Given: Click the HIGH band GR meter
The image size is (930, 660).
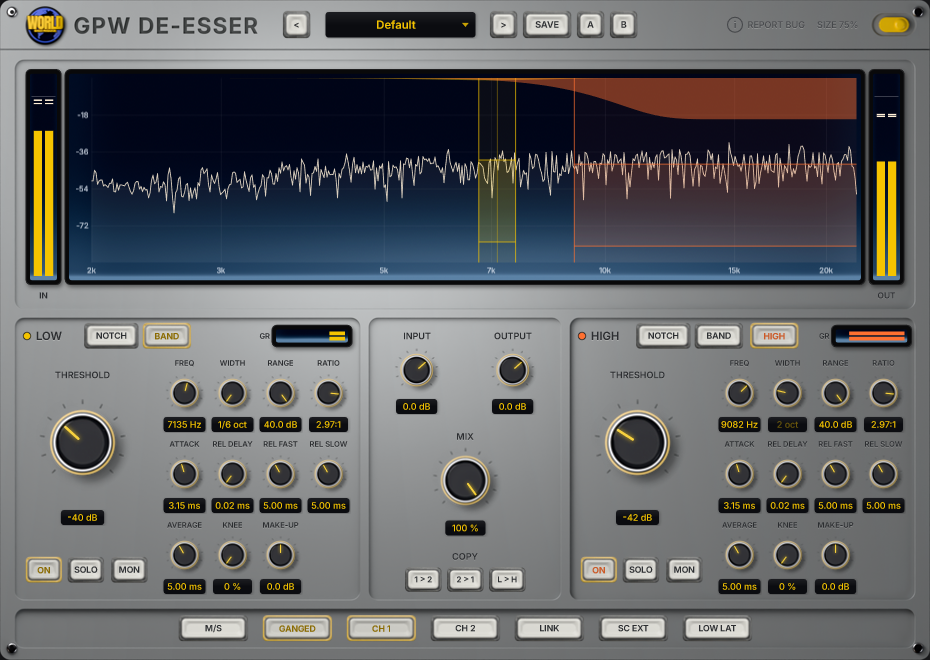Looking at the screenshot, I should click(x=871, y=336).
